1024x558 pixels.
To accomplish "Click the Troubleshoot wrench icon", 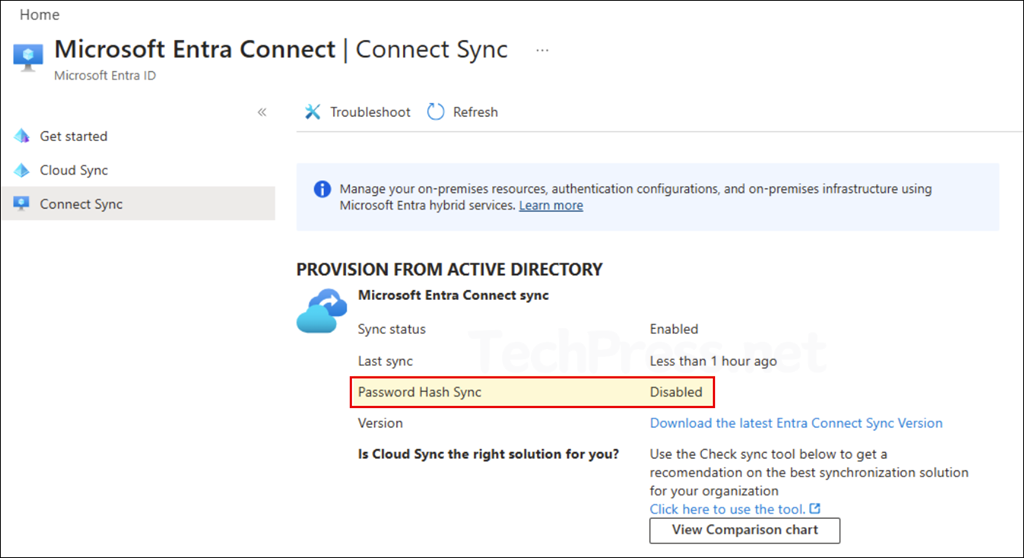I will tap(313, 112).
